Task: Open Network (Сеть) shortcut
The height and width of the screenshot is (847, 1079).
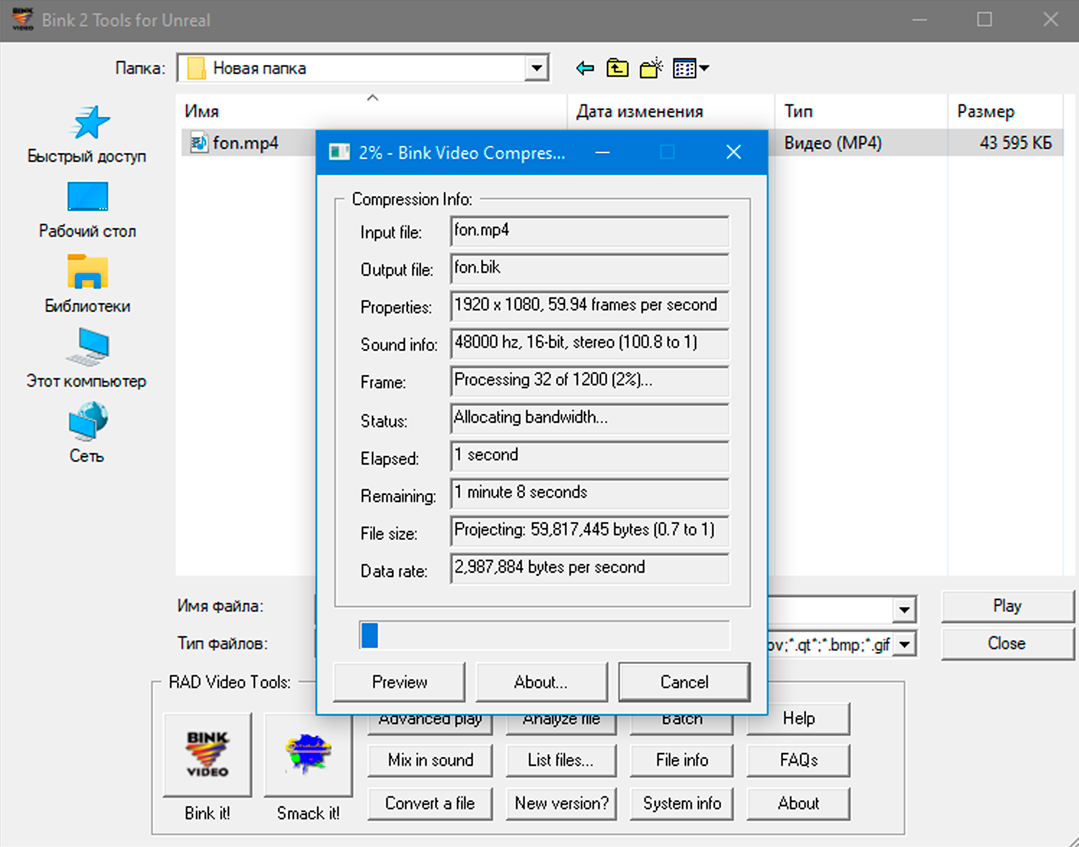Action: [x=87, y=434]
